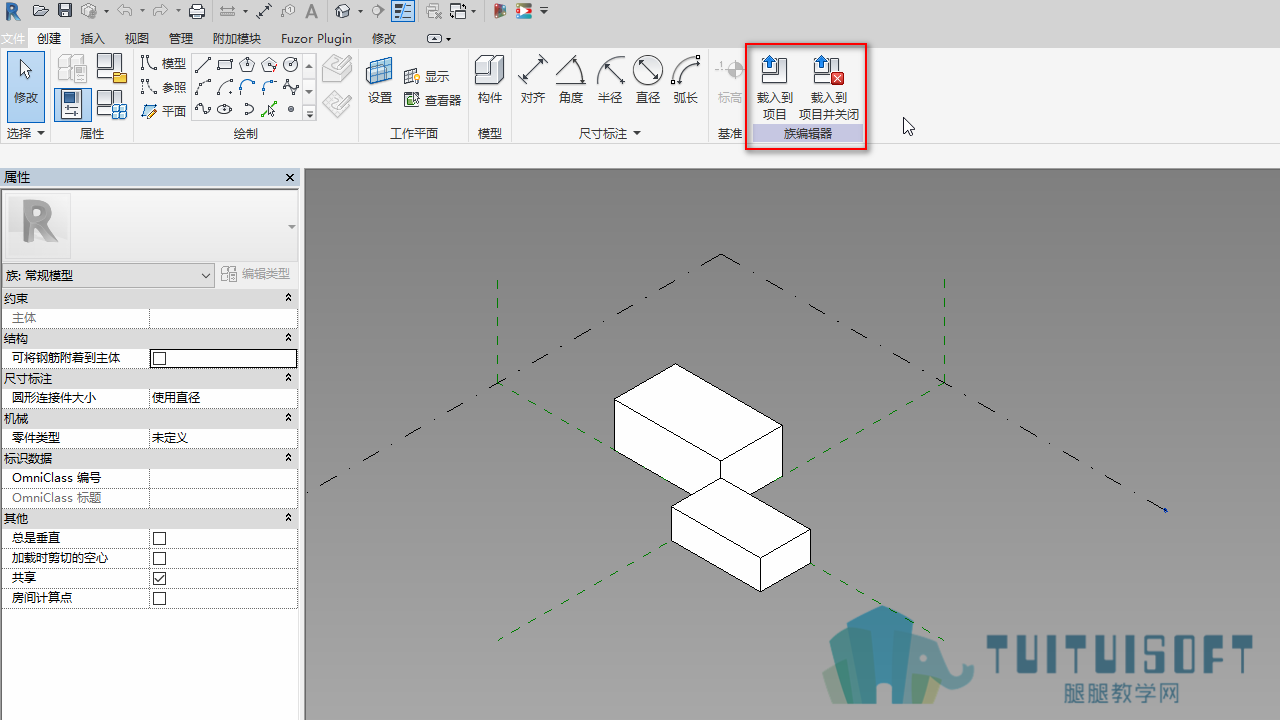
Task: Select the 半径 radial dimension tool
Action: tap(610, 81)
